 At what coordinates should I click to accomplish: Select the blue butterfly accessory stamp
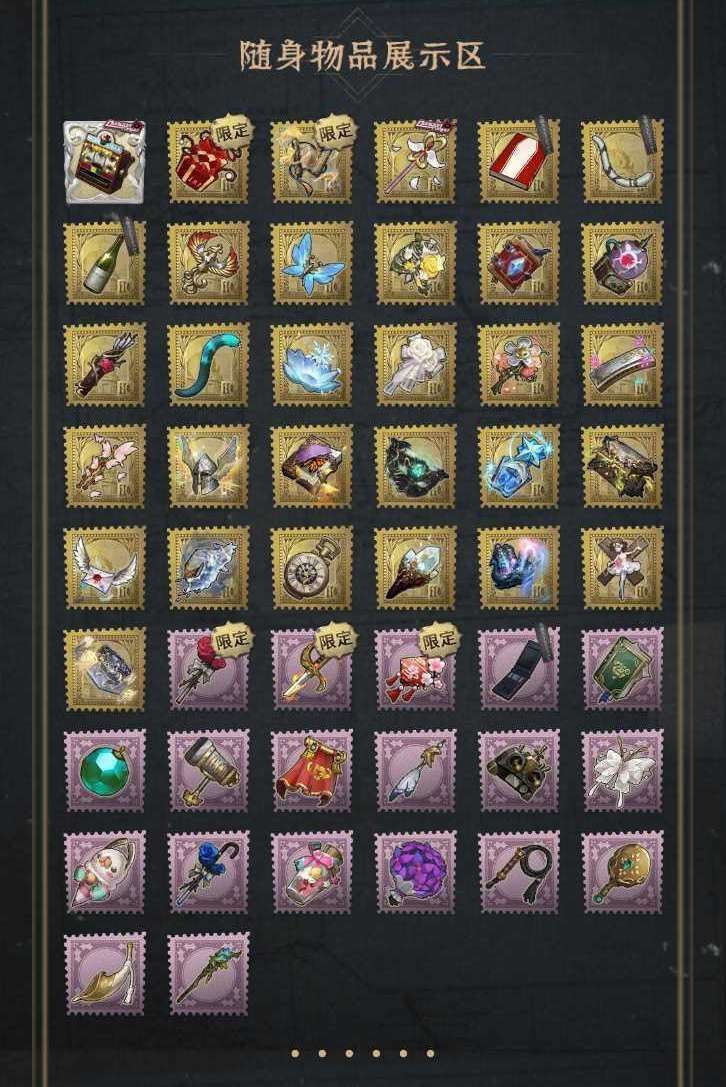tap(312, 263)
